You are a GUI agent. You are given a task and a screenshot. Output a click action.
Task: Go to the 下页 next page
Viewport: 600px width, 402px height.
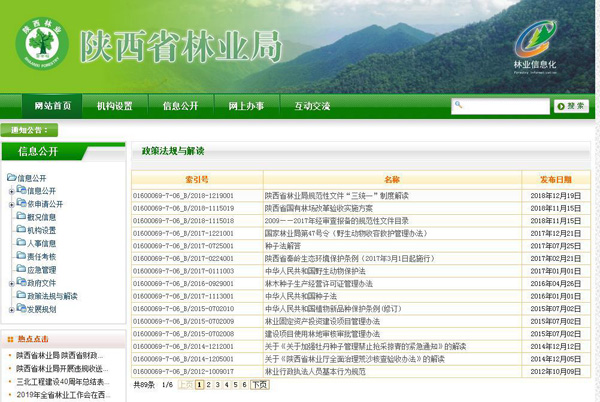pos(259,384)
